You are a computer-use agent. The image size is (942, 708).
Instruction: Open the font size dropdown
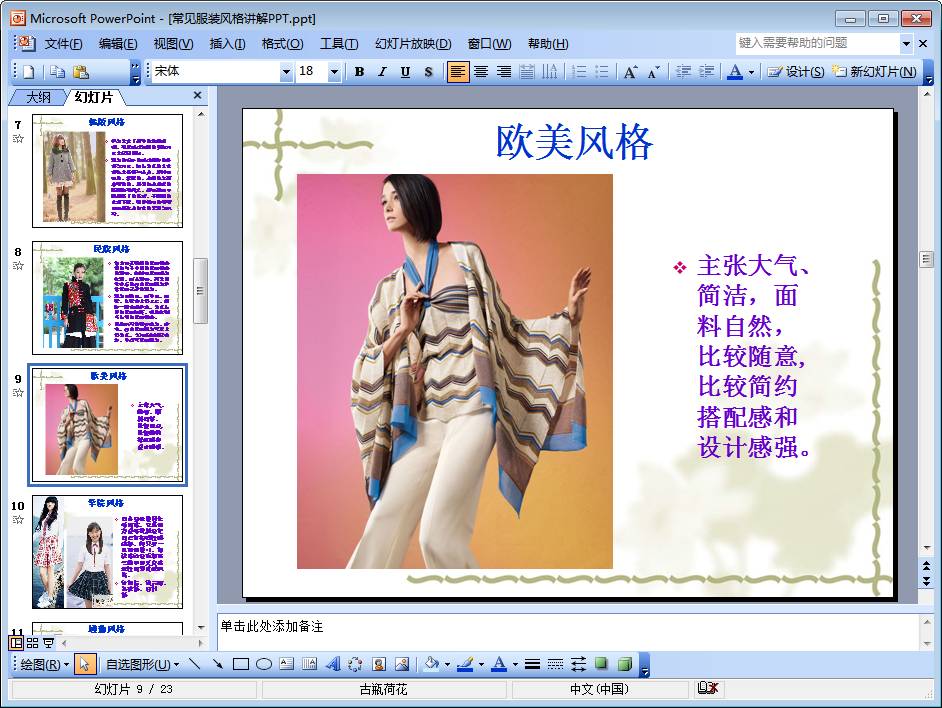(334, 72)
